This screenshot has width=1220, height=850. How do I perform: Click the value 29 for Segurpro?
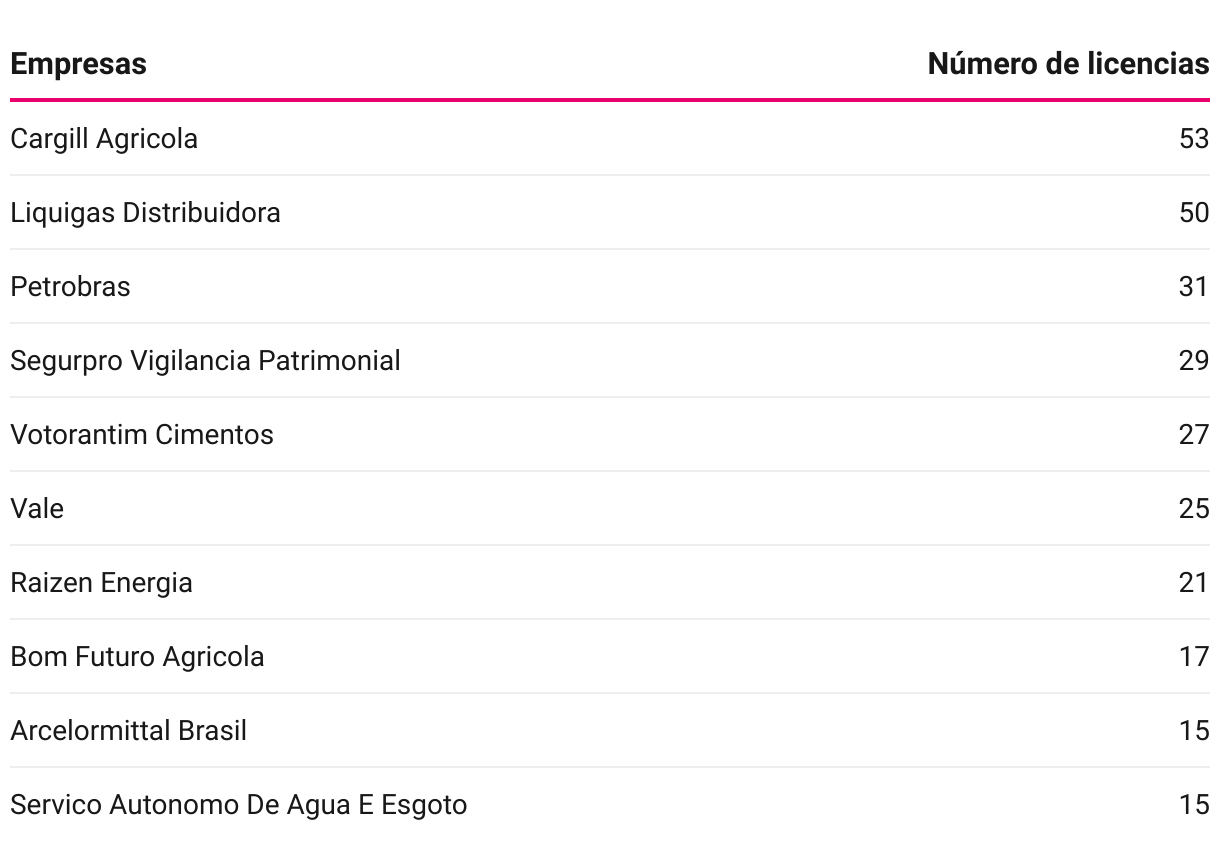[x=1194, y=361]
